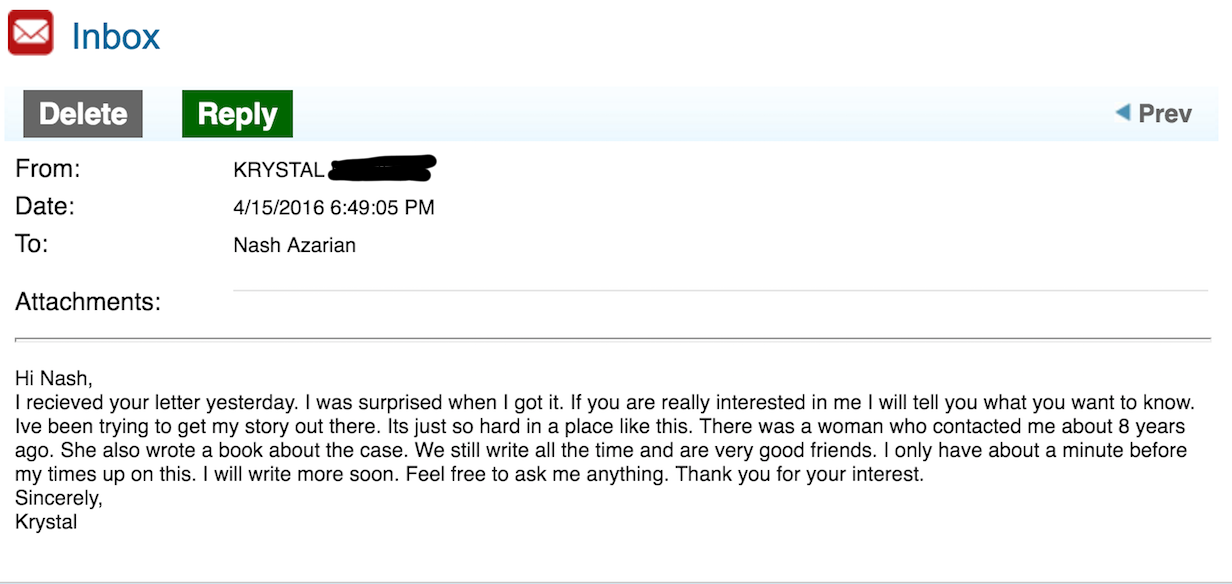Image resolution: width=1232 pixels, height=584 pixels.
Task: Select the To: field label
Action: [32, 244]
